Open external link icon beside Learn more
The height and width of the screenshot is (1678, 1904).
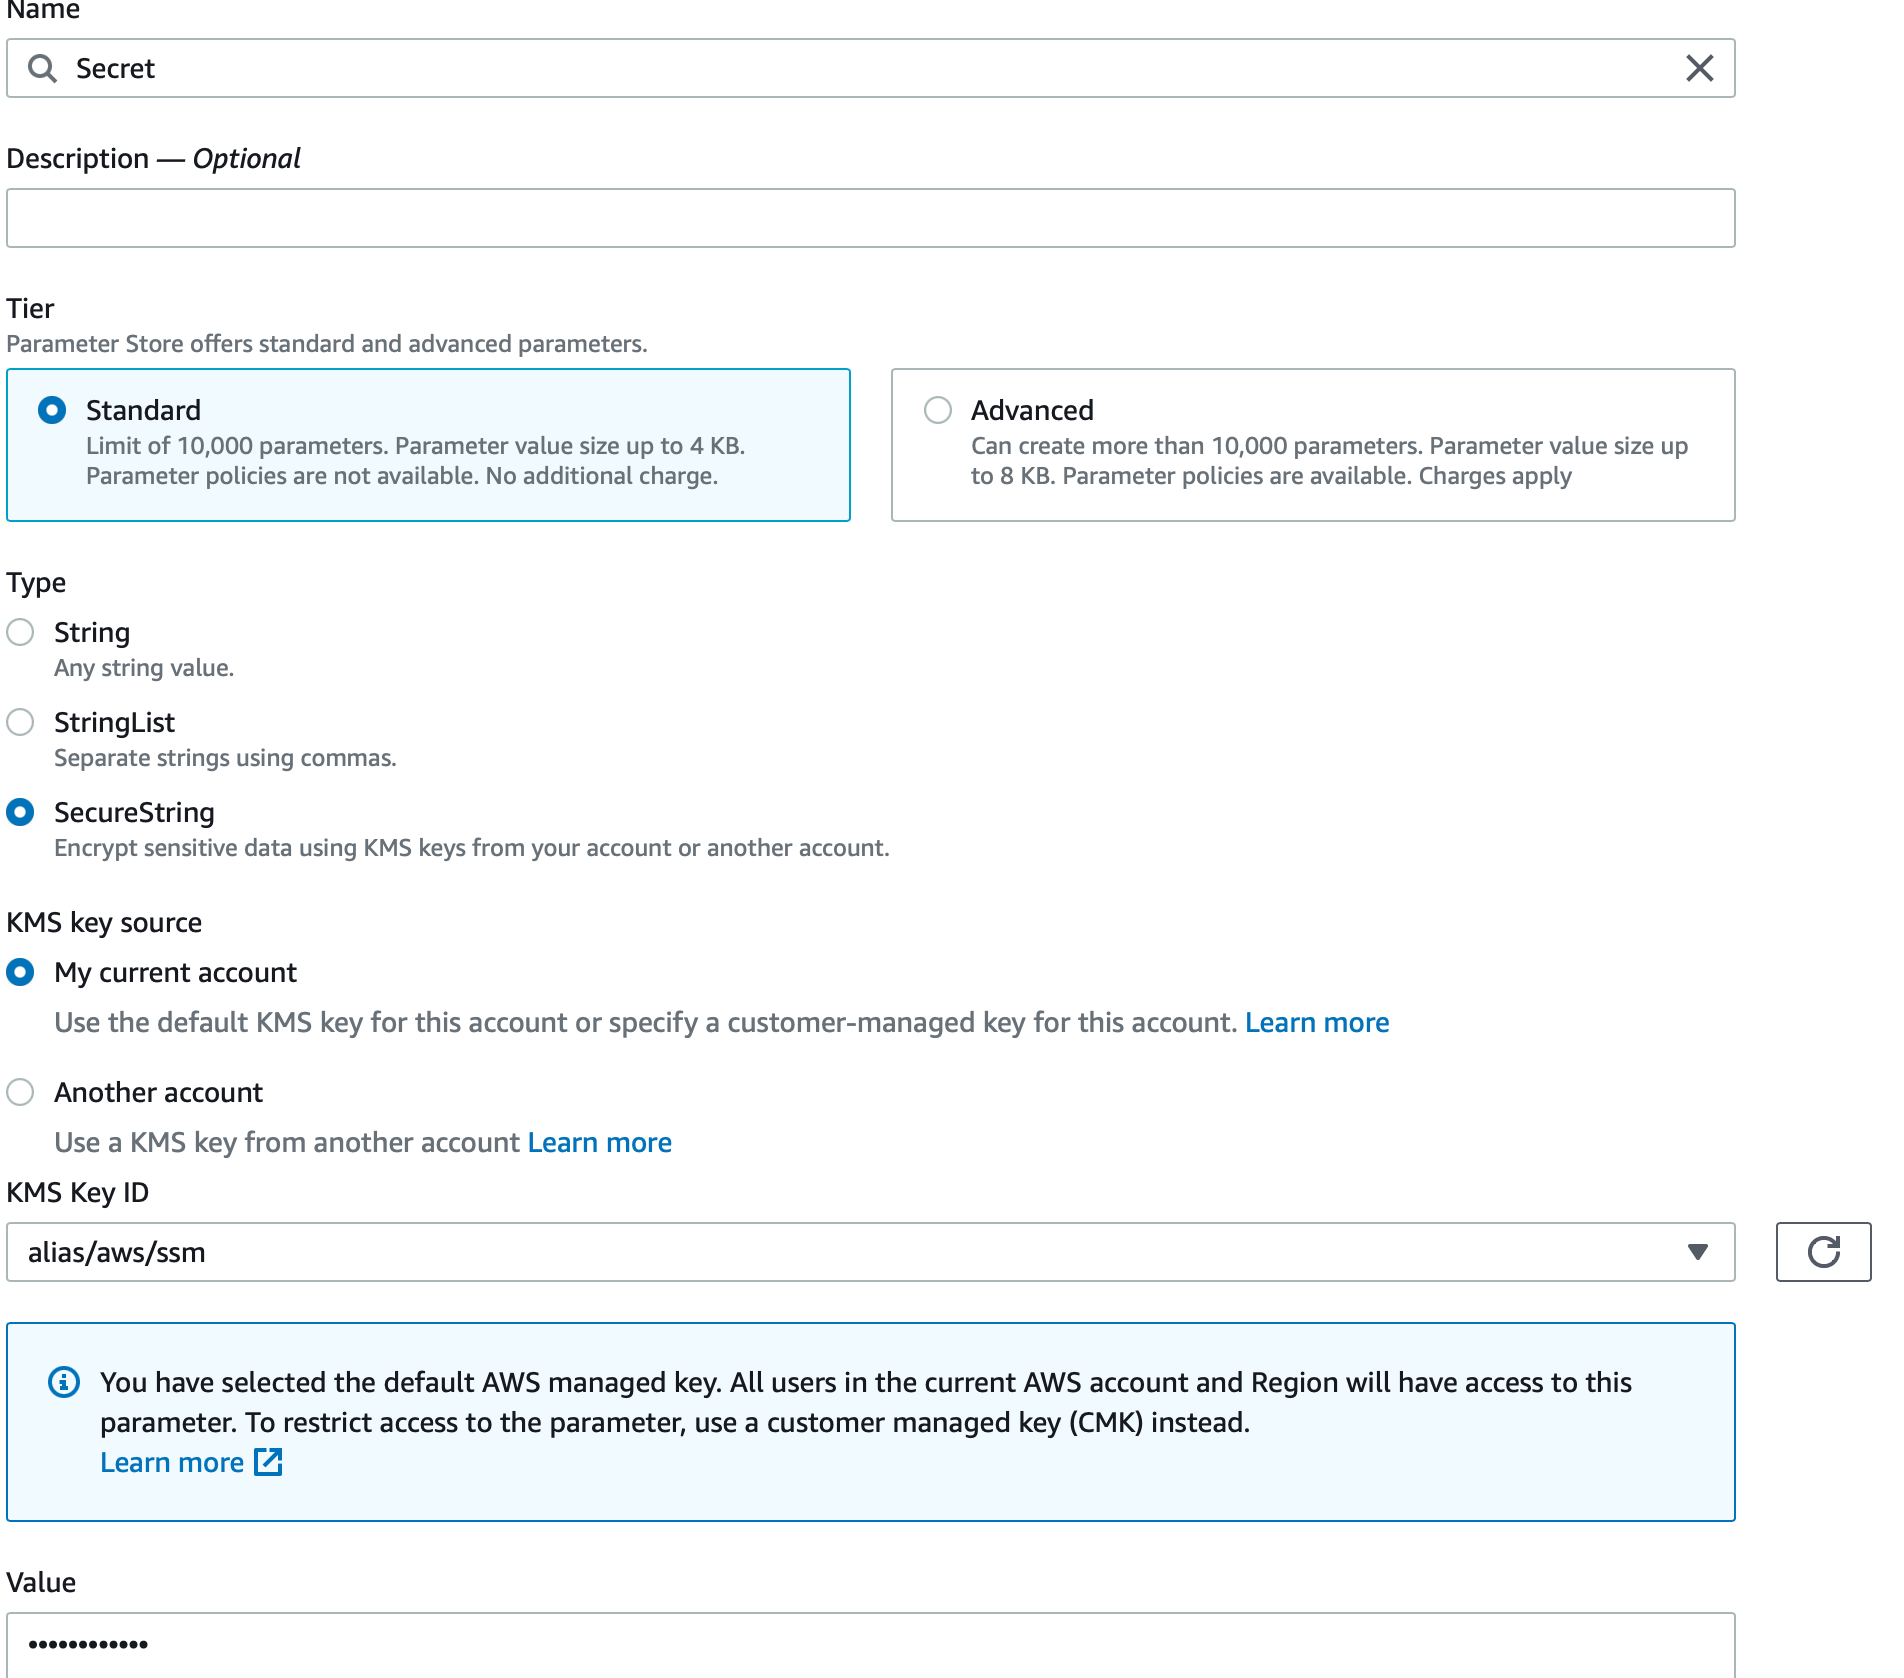(268, 1462)
